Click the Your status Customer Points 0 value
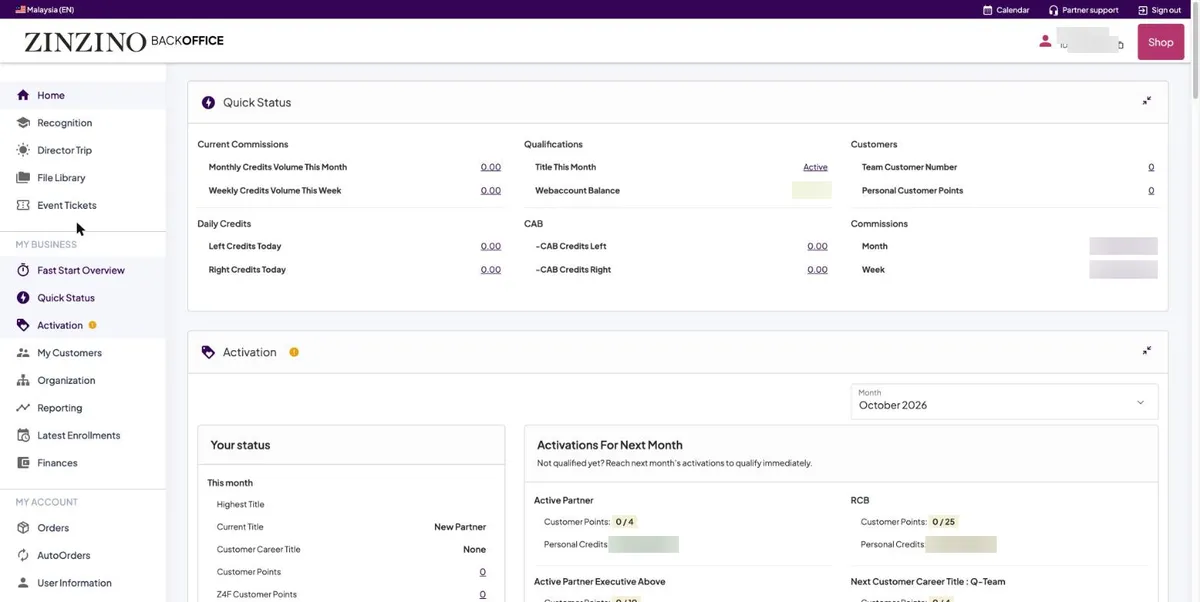 (483, 572)
